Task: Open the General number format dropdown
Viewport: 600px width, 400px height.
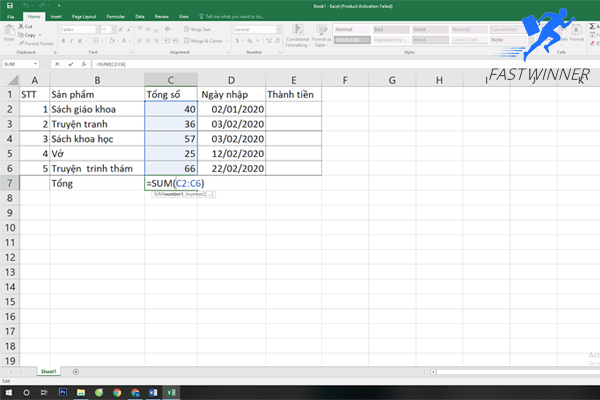Action: pyautogui.click(x=278, y=29)
